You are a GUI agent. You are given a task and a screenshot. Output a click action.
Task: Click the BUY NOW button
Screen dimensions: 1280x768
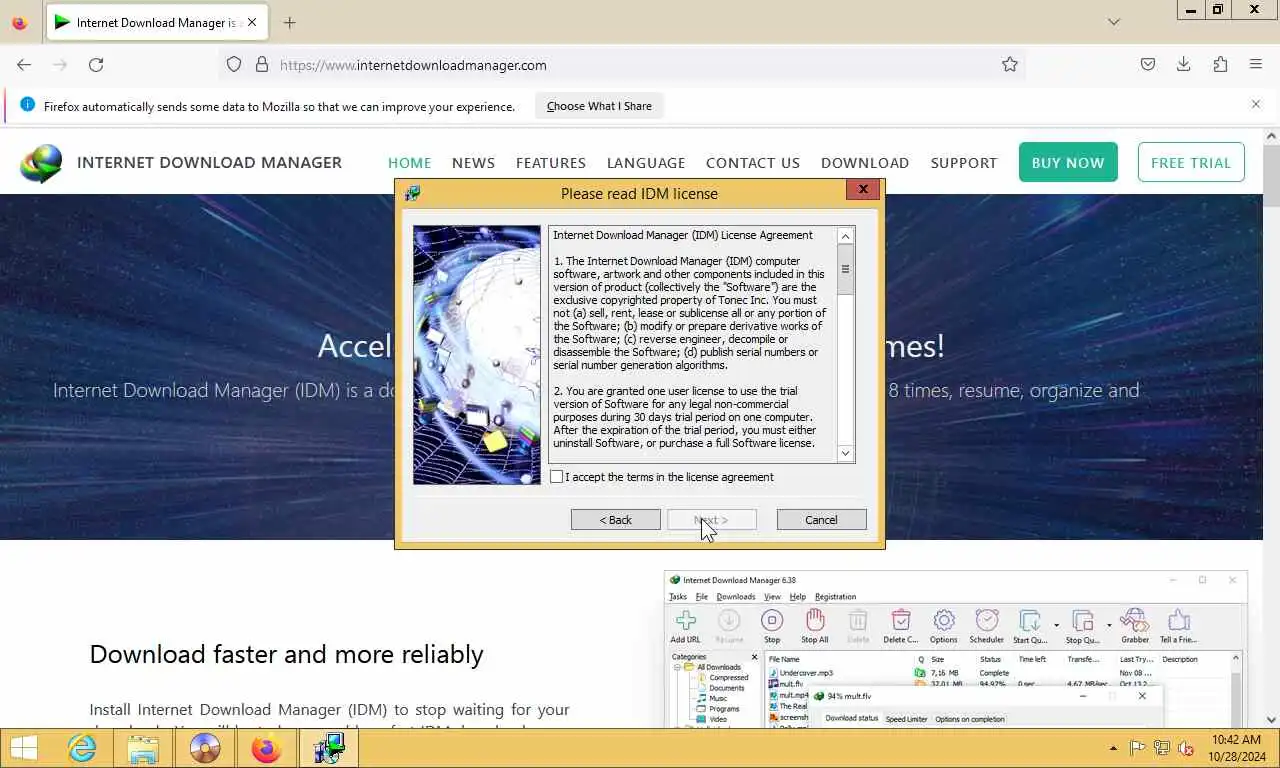pos(1068,162)
